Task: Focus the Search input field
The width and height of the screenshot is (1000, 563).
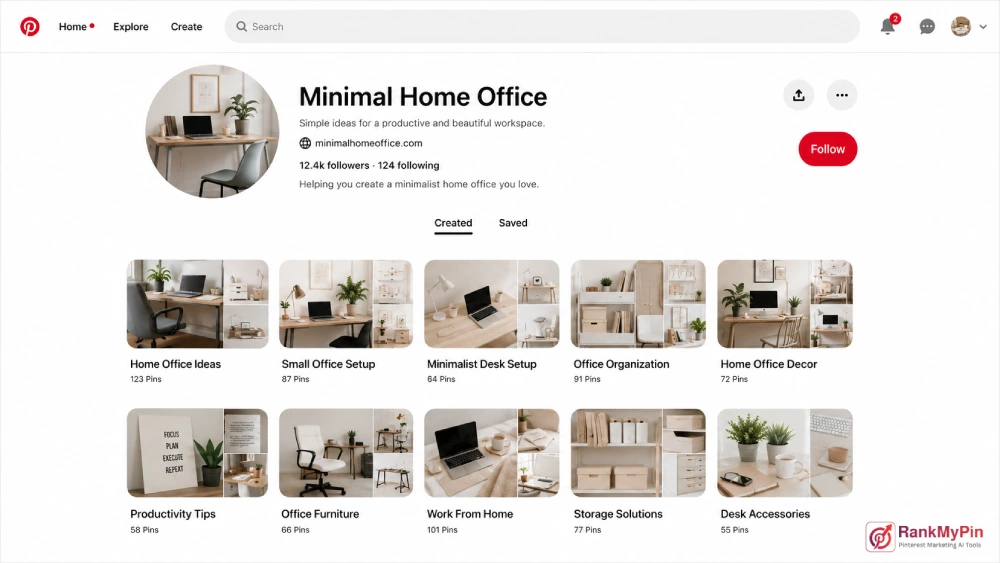Action: (542, 27)
